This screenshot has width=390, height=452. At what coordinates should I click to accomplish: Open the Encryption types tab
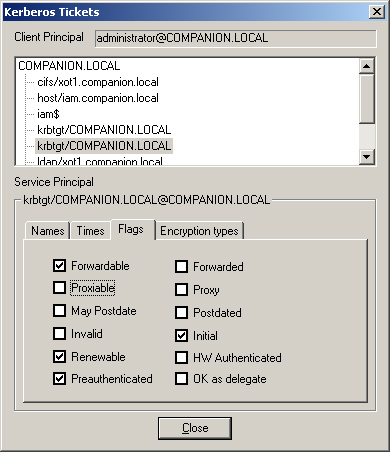[199, 231]
